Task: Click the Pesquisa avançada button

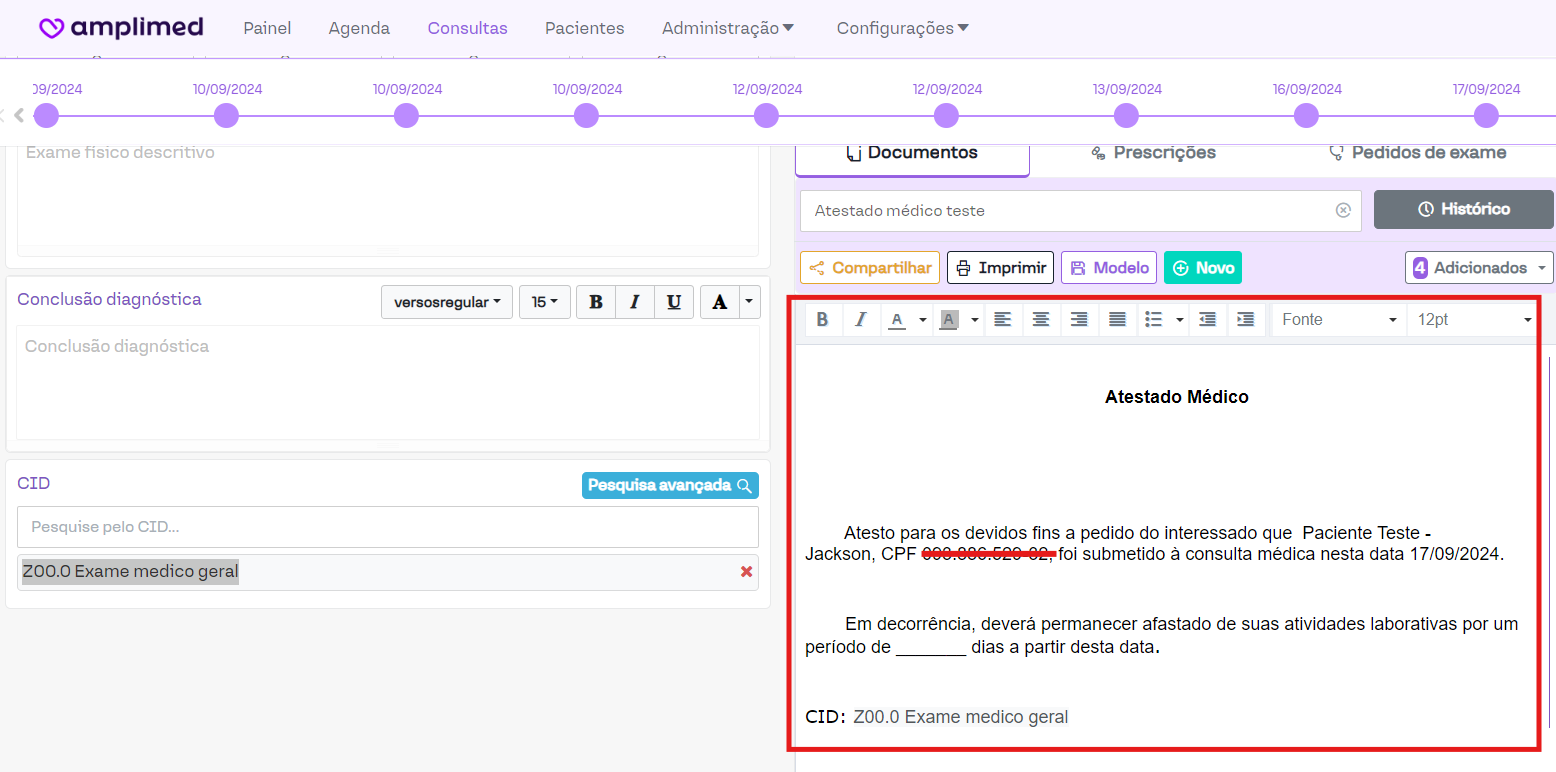Action: tap(669, 485)
